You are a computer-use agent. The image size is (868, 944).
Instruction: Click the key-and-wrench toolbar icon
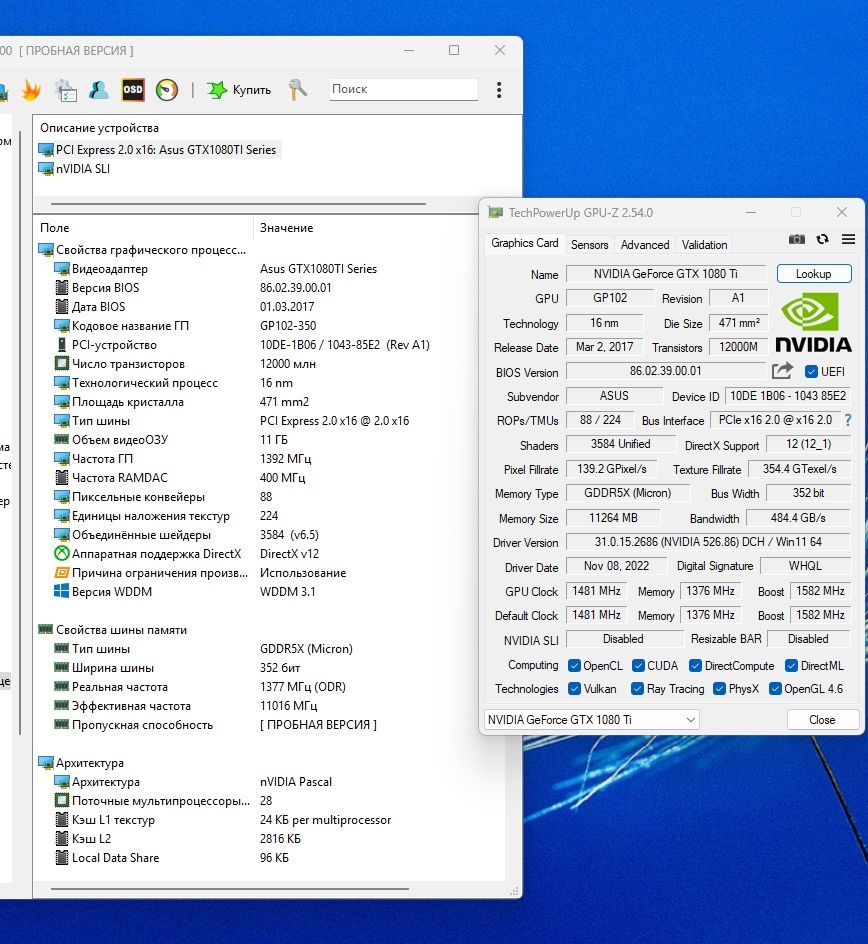click(x=297, y=90)
